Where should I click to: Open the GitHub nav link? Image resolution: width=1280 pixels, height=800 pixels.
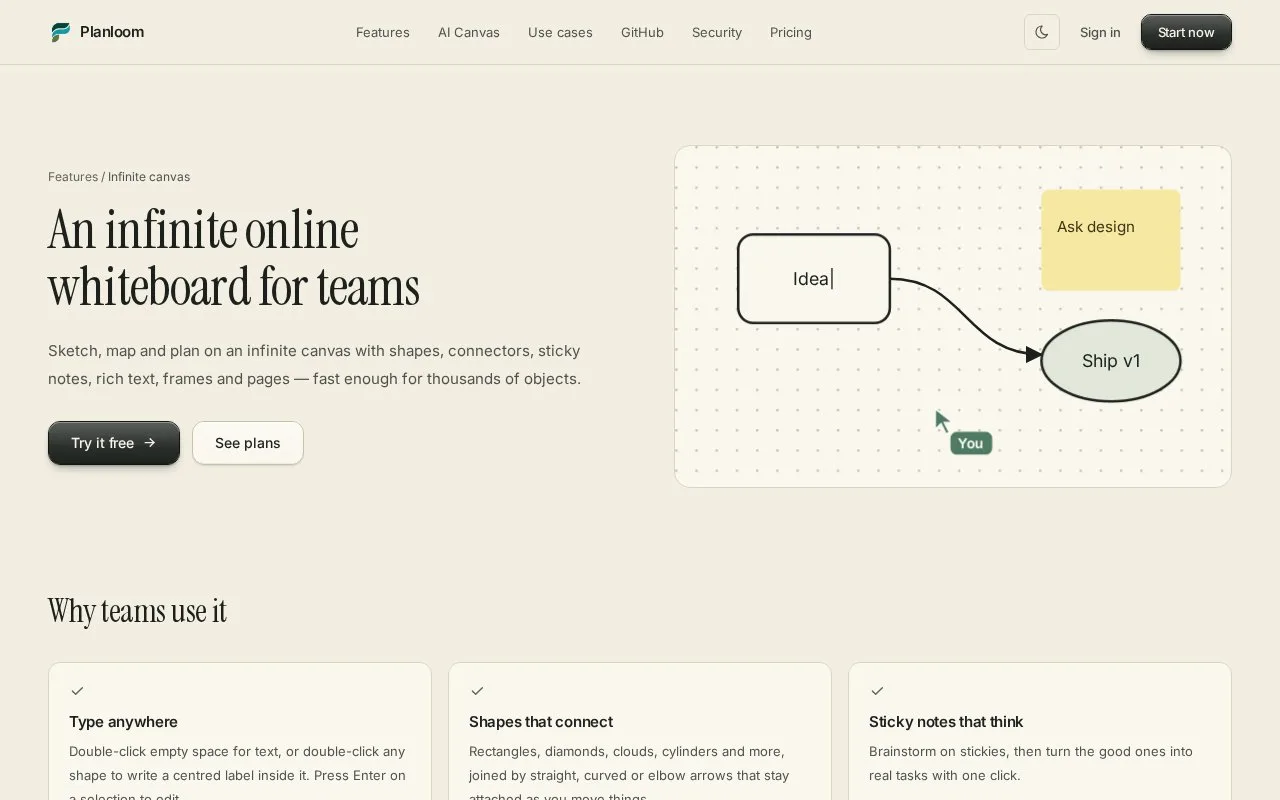[x=642, y=32]
